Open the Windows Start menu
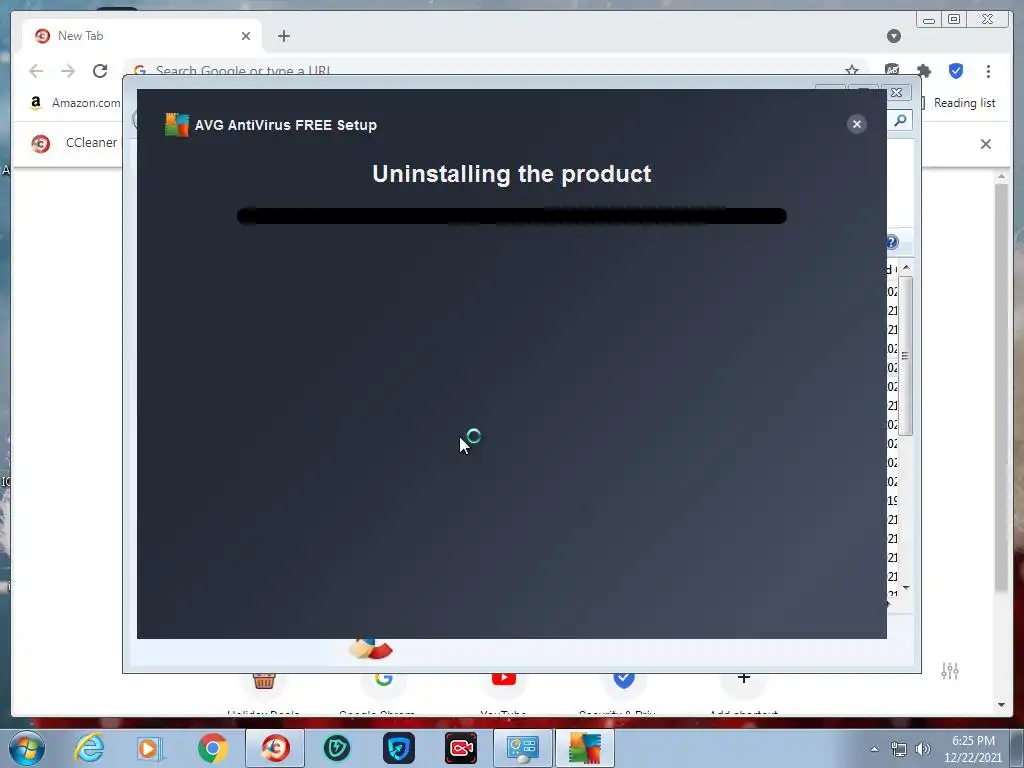Screen dimensions: 1024x768 [27, 748]
